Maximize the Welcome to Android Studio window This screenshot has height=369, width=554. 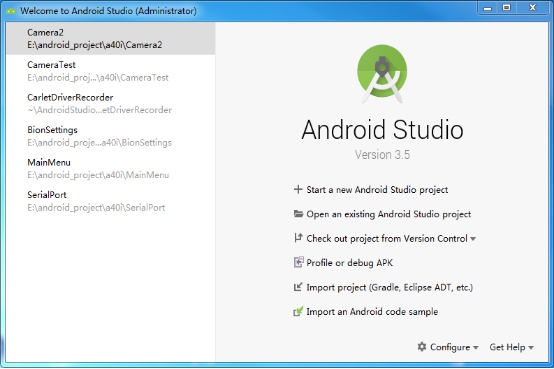(507, 8)
